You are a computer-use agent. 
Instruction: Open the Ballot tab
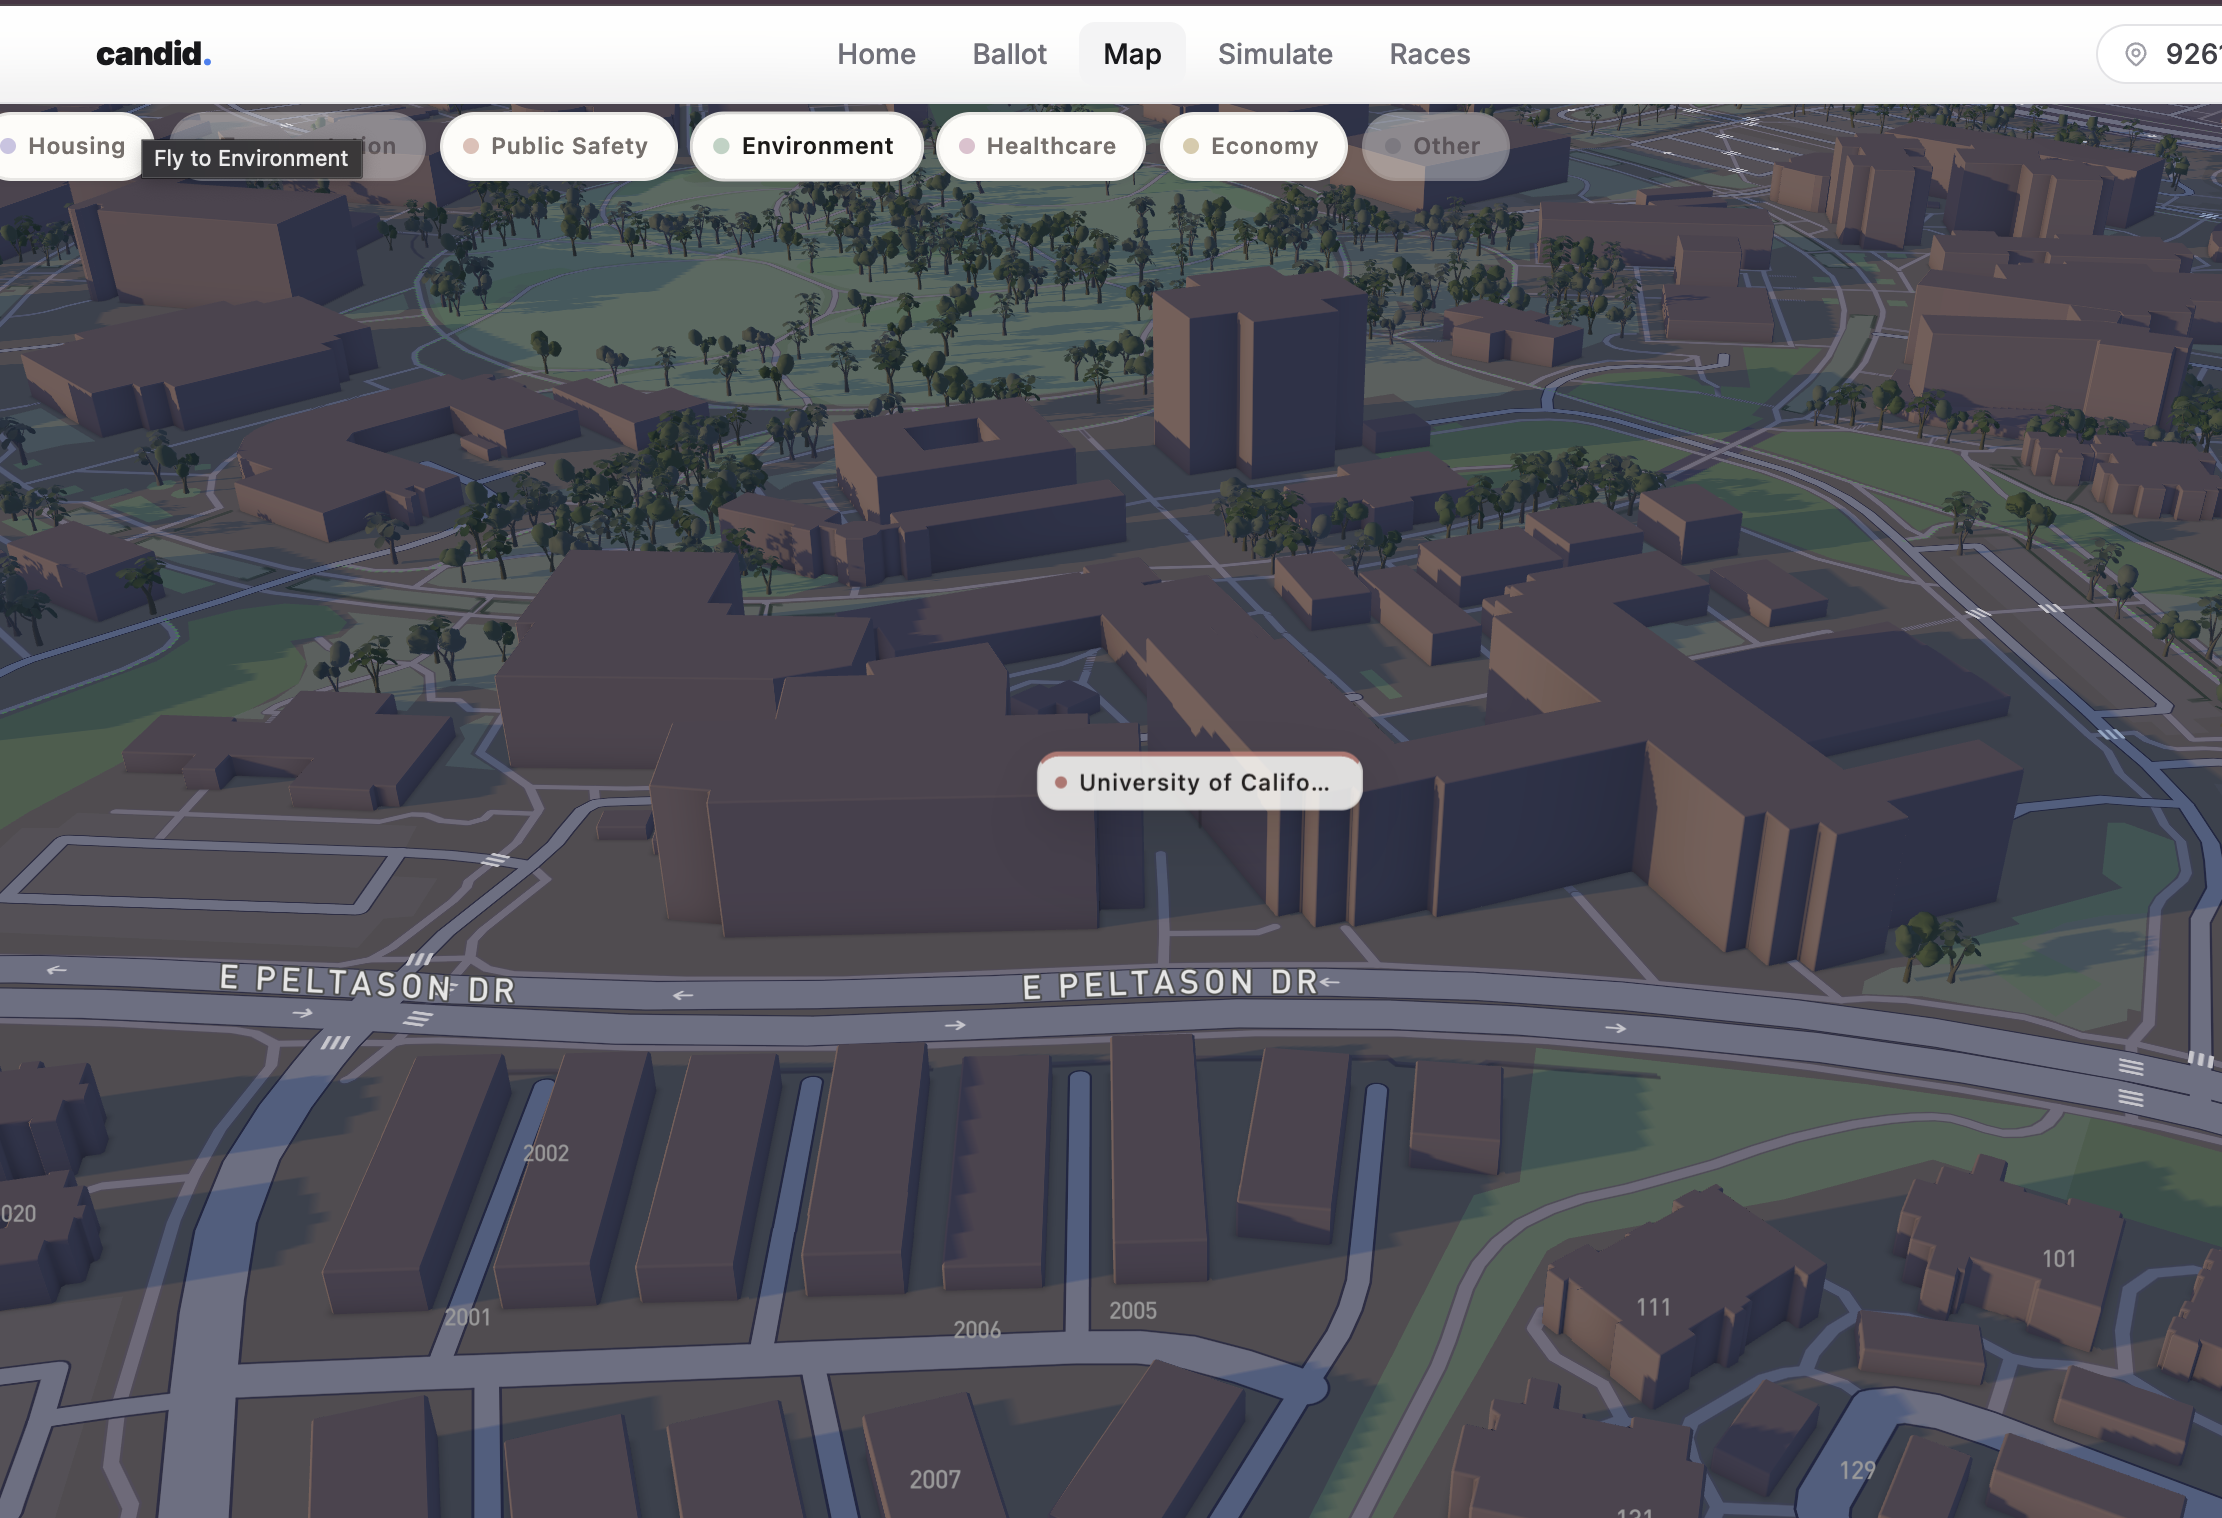point(1009,54)
